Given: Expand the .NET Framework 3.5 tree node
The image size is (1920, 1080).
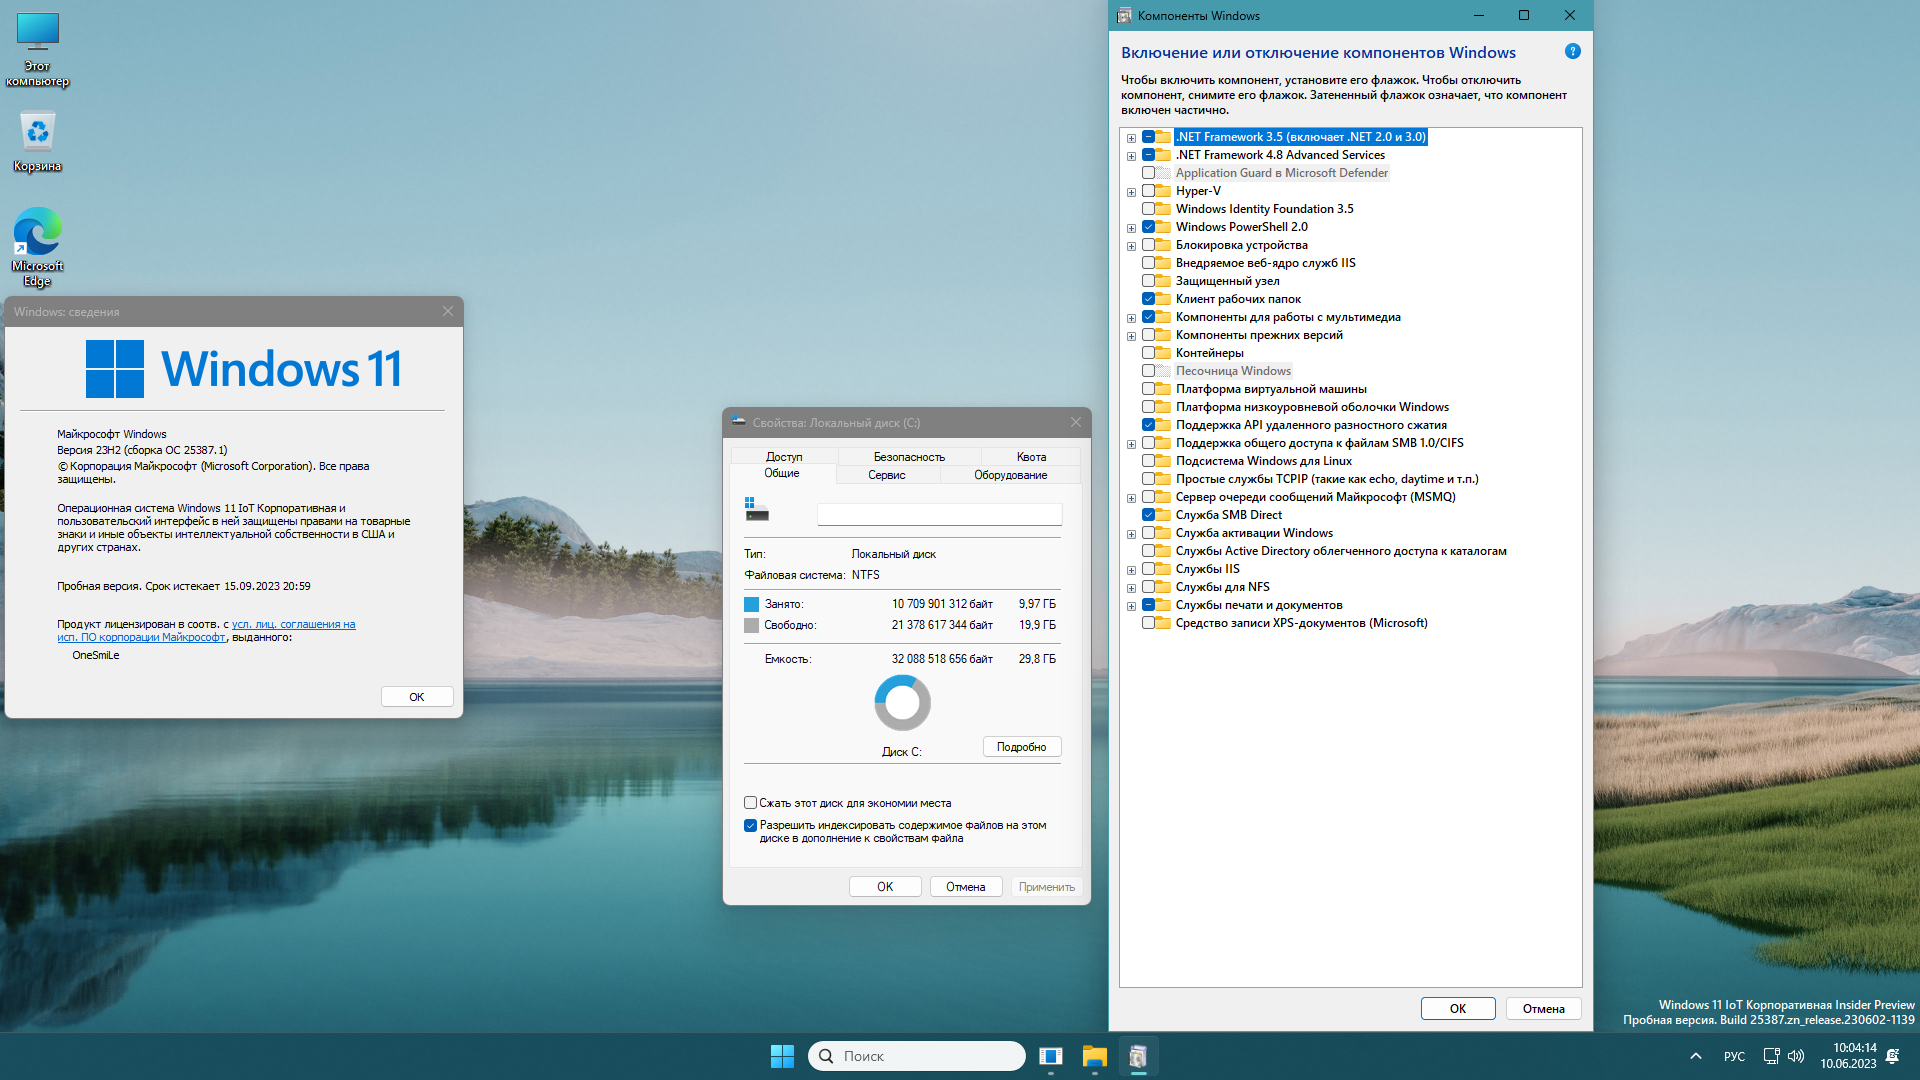Looking at the screenshot, I should 1131,138.
